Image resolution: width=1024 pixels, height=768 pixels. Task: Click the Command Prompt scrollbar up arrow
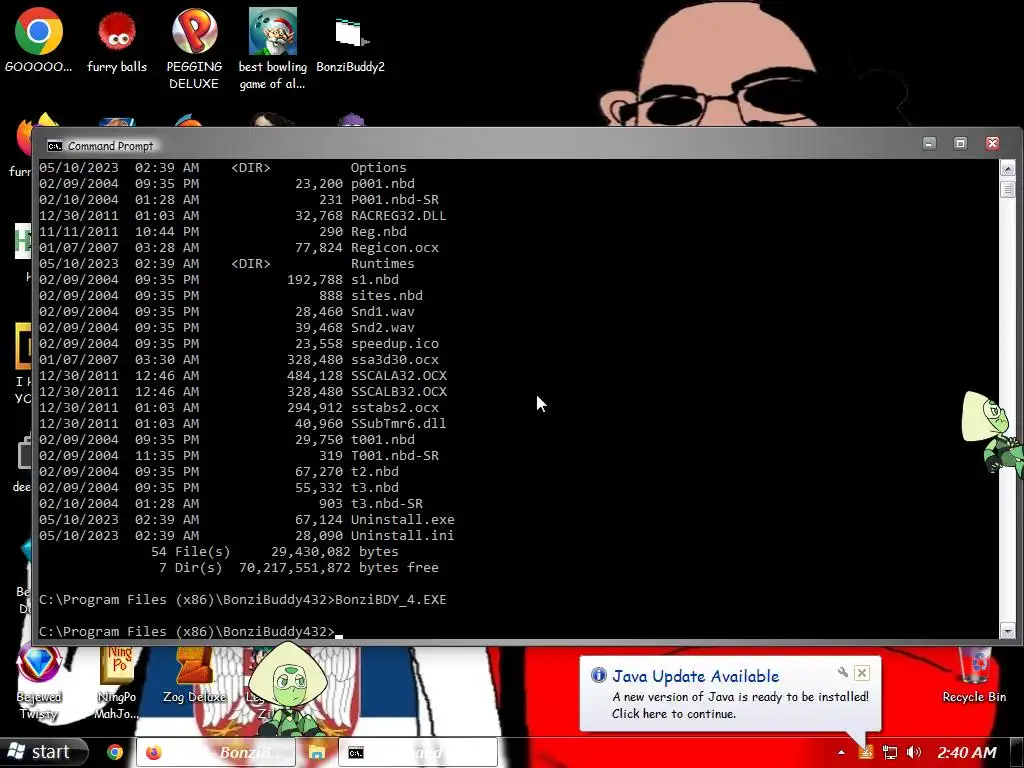1007,168
